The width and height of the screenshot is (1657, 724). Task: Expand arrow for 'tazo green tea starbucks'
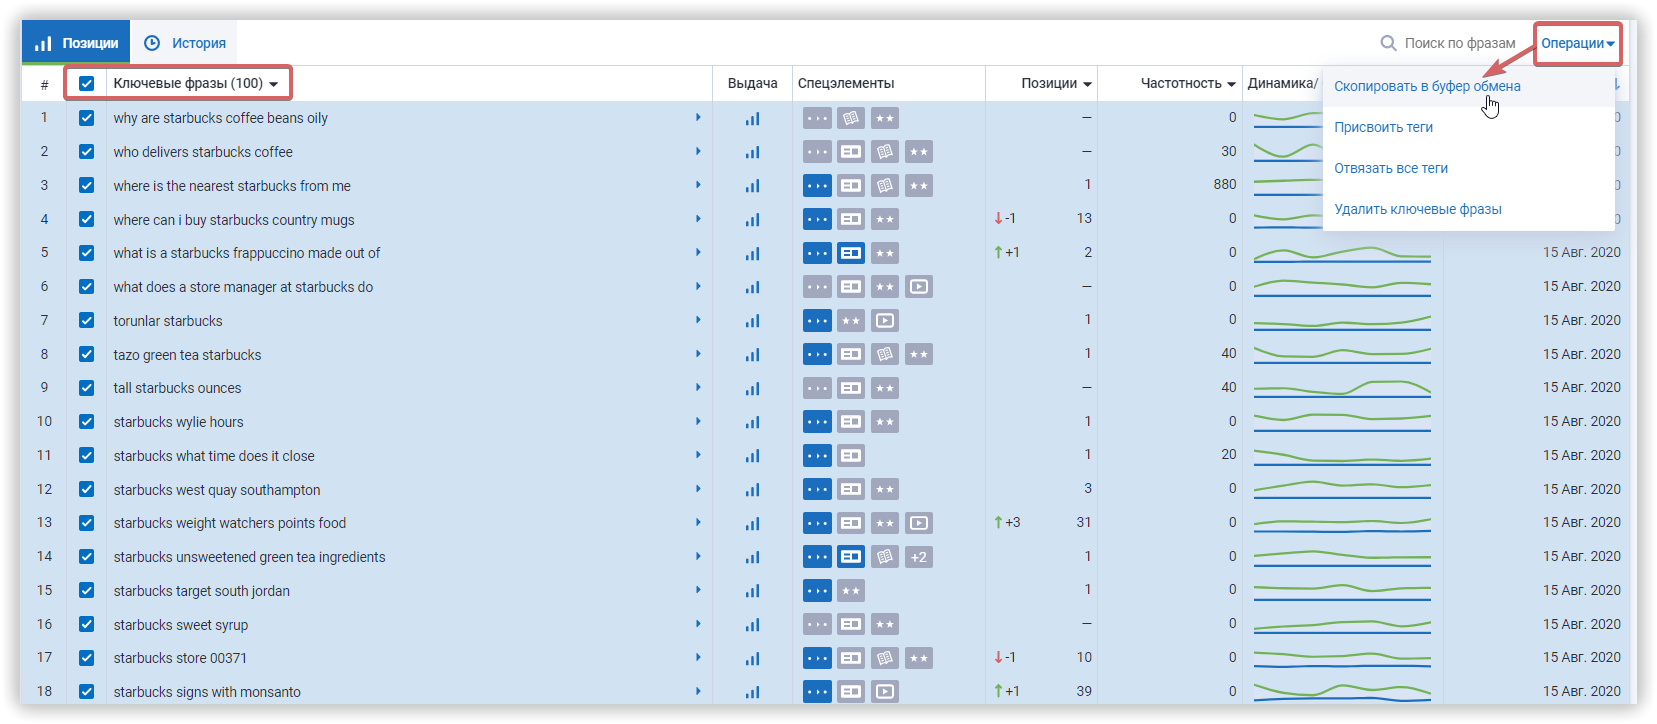698,354
